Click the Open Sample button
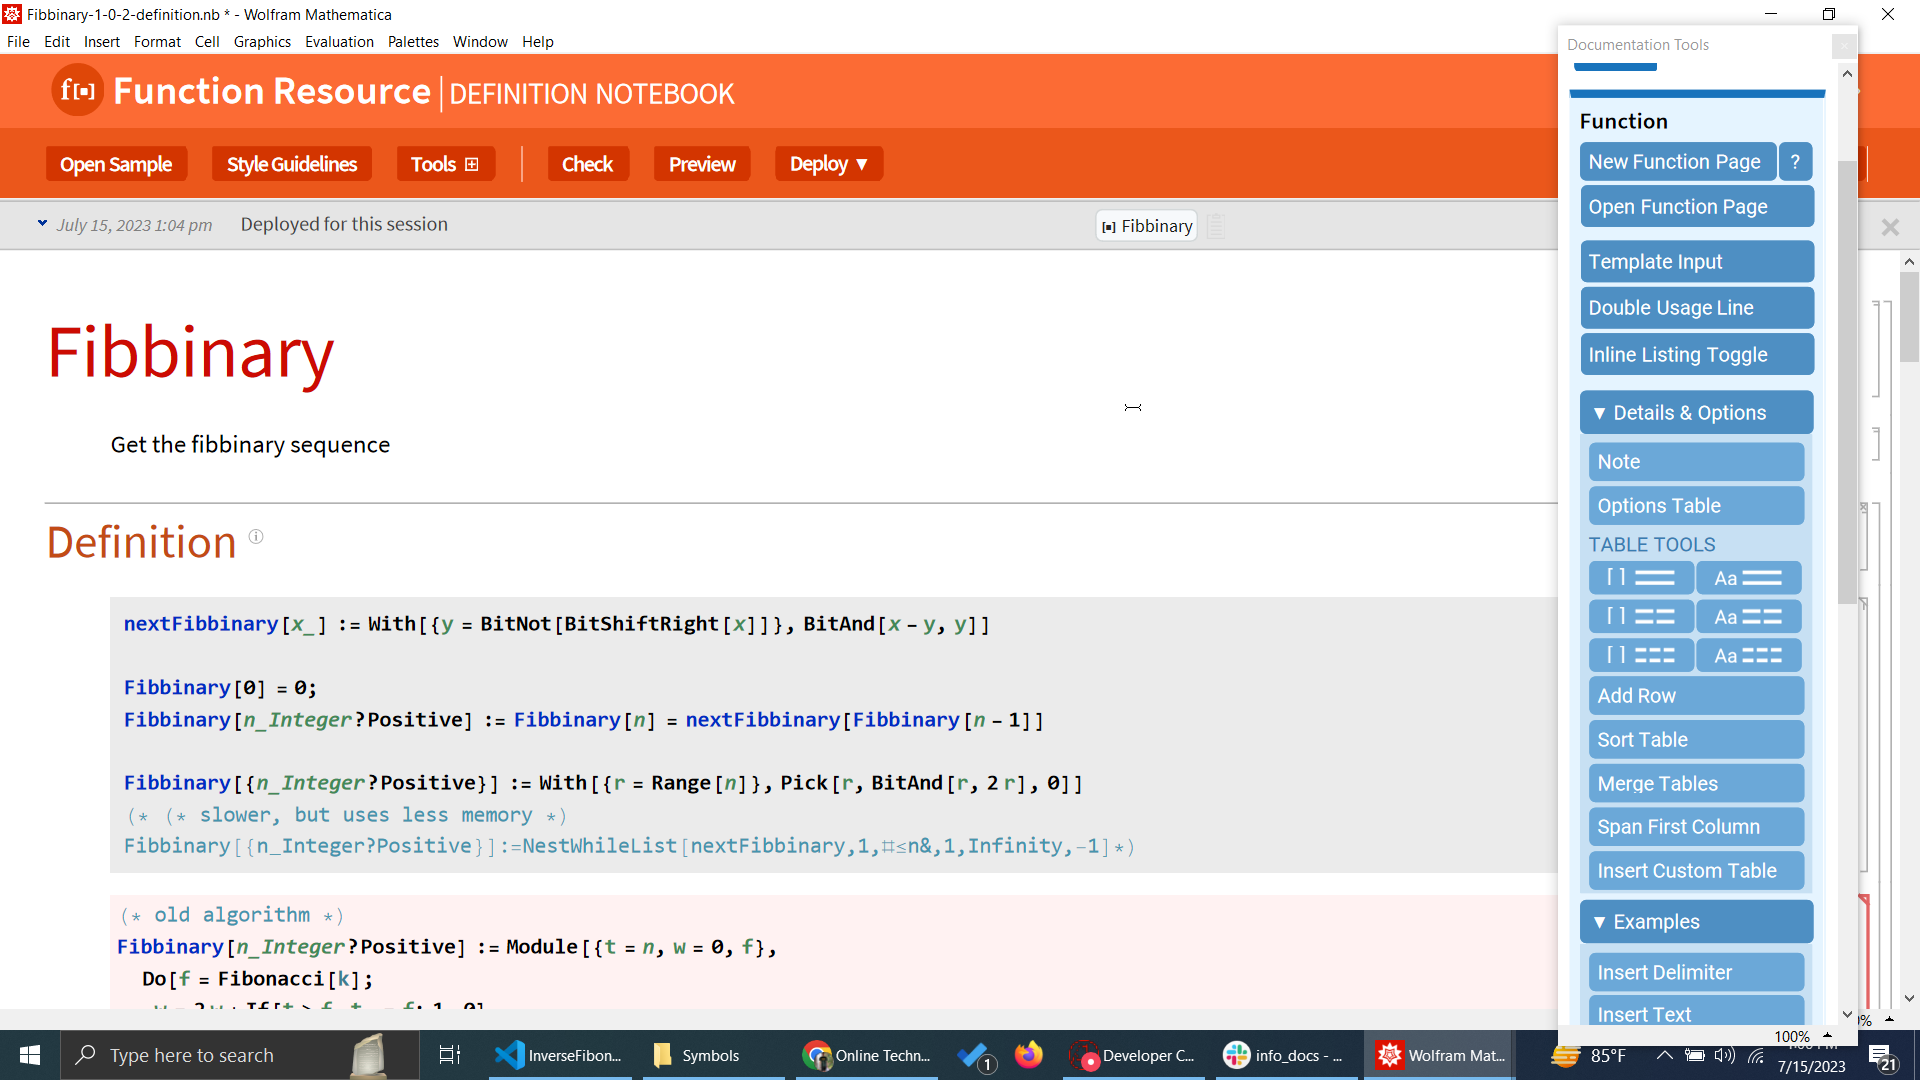The image size is (1920, 1080). click(x=116, y=164)
